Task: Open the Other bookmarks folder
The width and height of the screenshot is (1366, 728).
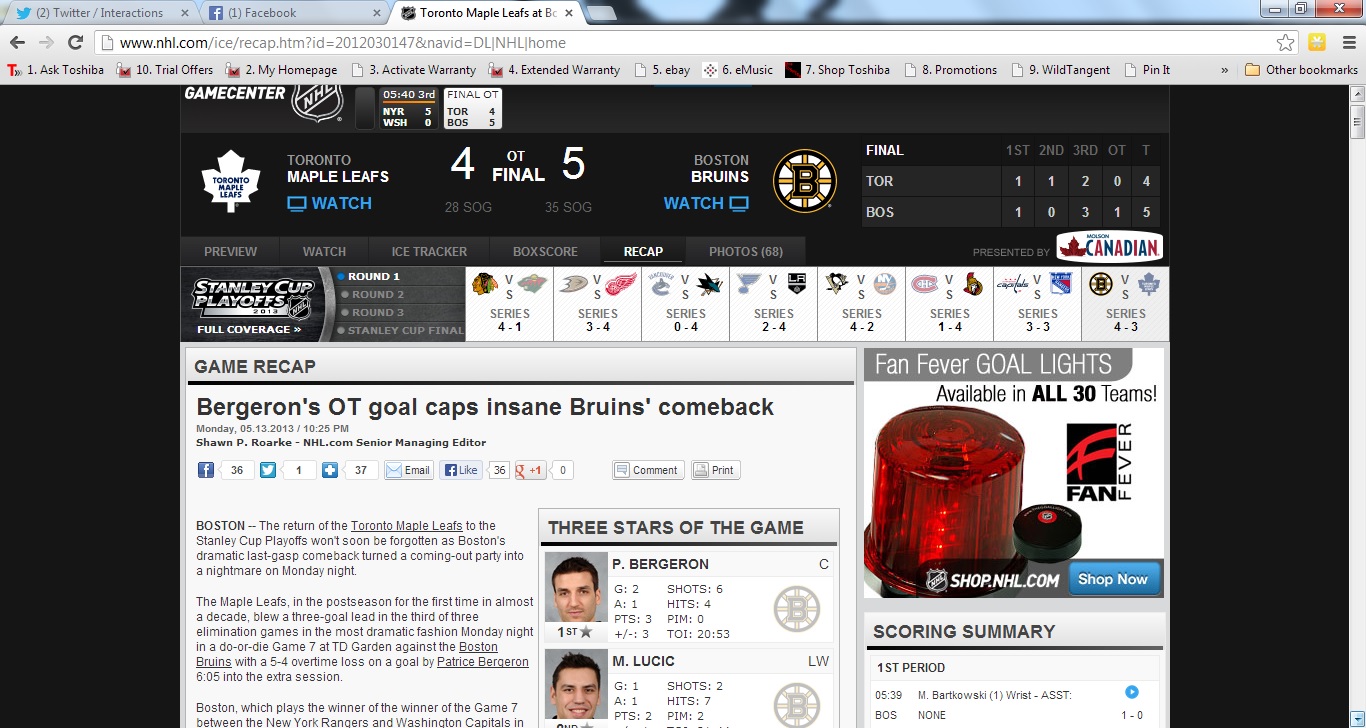Action: (1301, 70)
